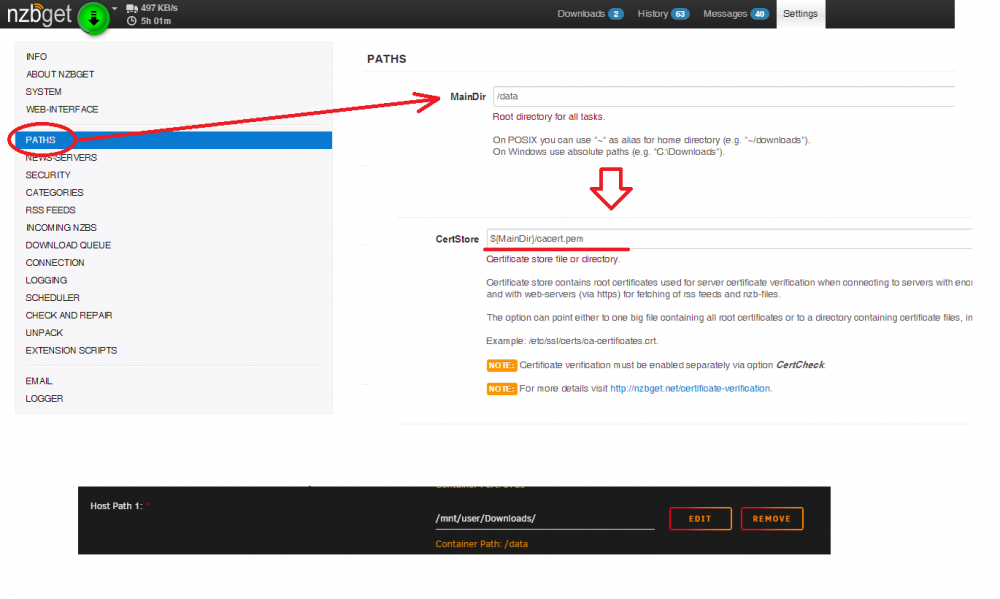The image size is (1000, 599).
Task: Open SECURITY settings section
Action: [48, 175]
